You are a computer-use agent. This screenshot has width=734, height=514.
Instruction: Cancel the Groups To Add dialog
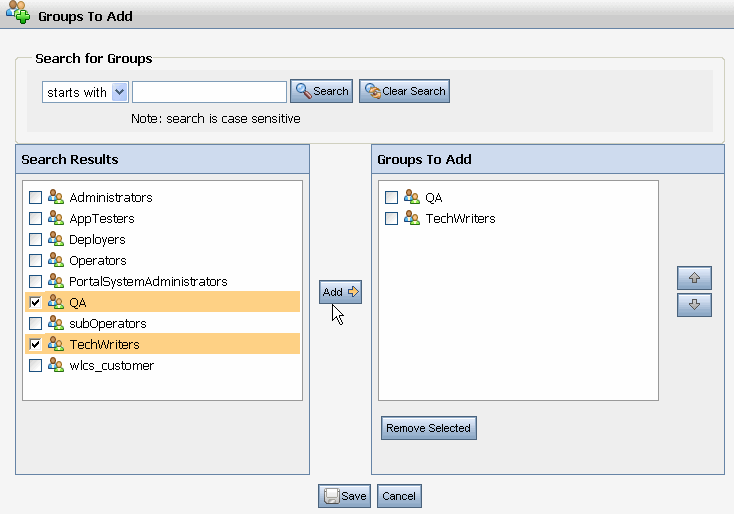pyautogui.click(x=398, y=496)
